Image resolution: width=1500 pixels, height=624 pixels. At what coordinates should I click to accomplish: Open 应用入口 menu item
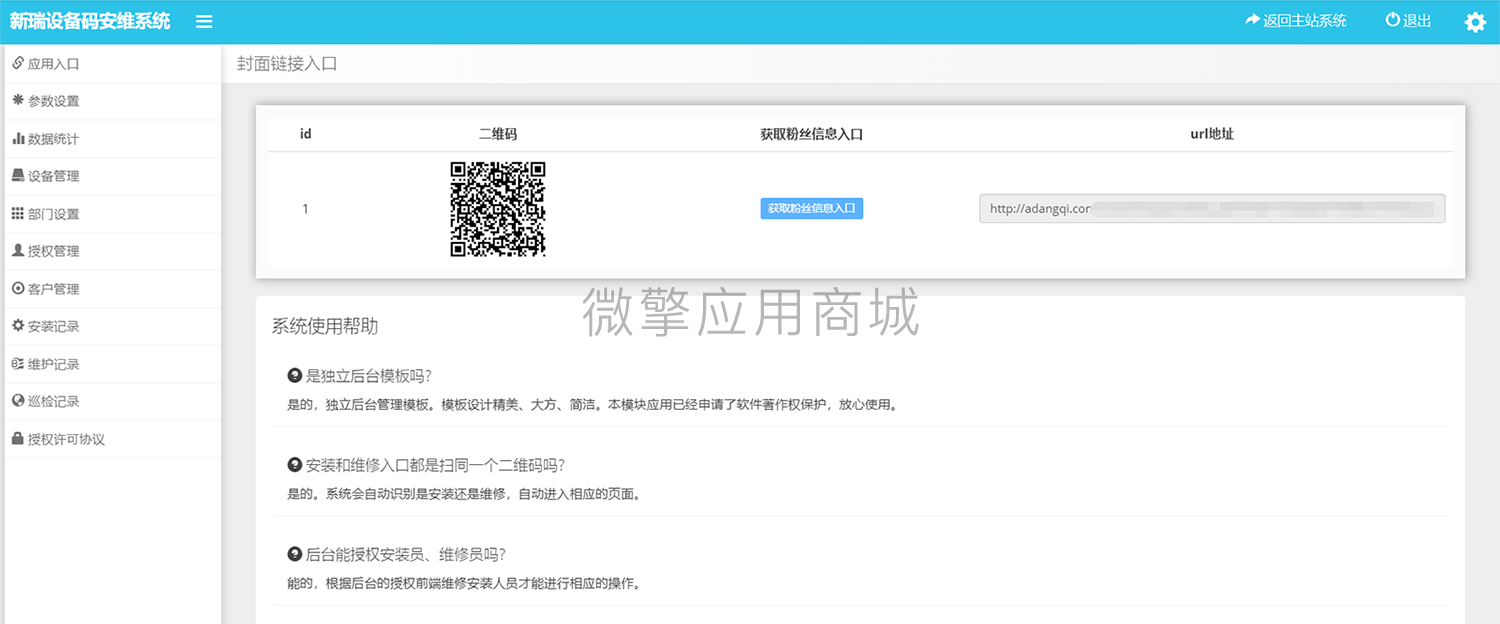point(112,64)
